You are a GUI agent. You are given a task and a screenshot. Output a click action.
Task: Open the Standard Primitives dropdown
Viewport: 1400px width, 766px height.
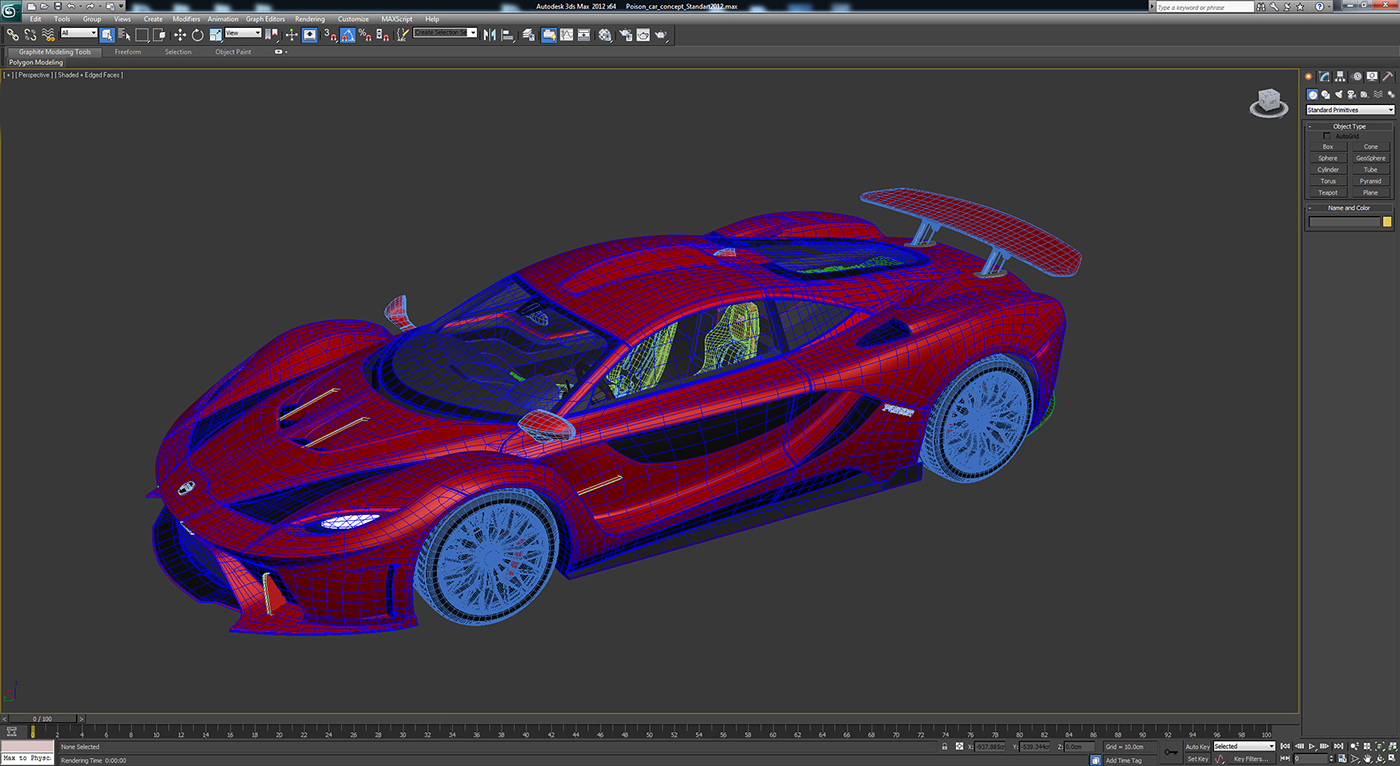coord(1350,109)
